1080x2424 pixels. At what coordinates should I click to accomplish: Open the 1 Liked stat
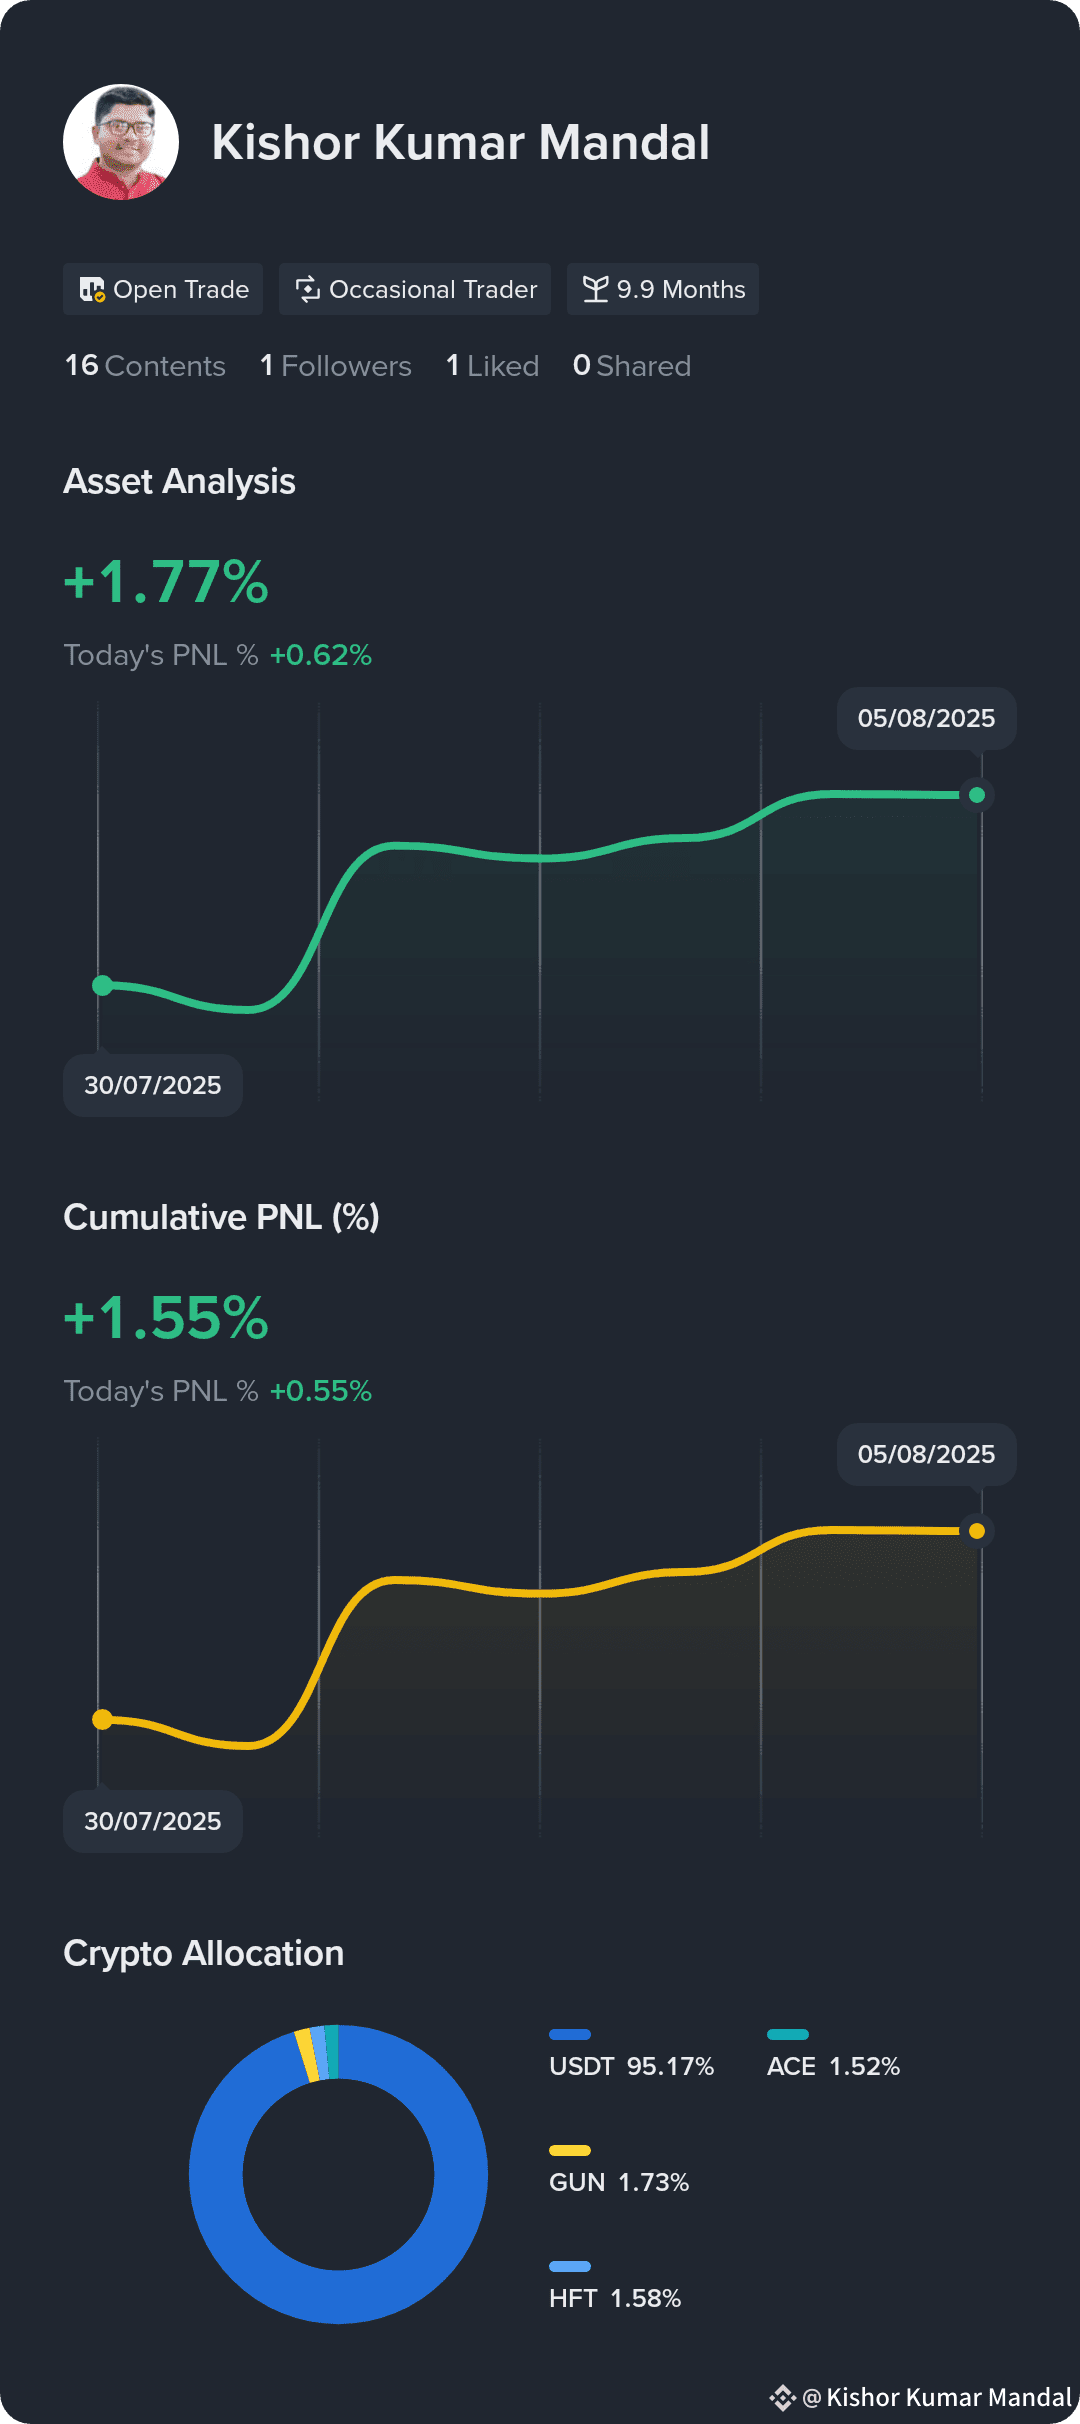(x=493, y=366)
